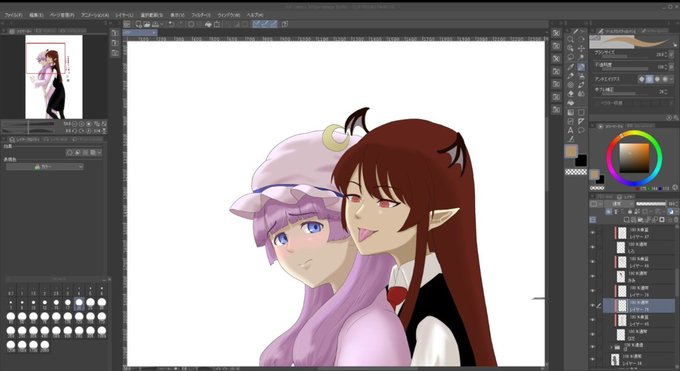Toggle visibility of the topmost layer row
The width and height of the screenshot is (680, 371).
593,233
